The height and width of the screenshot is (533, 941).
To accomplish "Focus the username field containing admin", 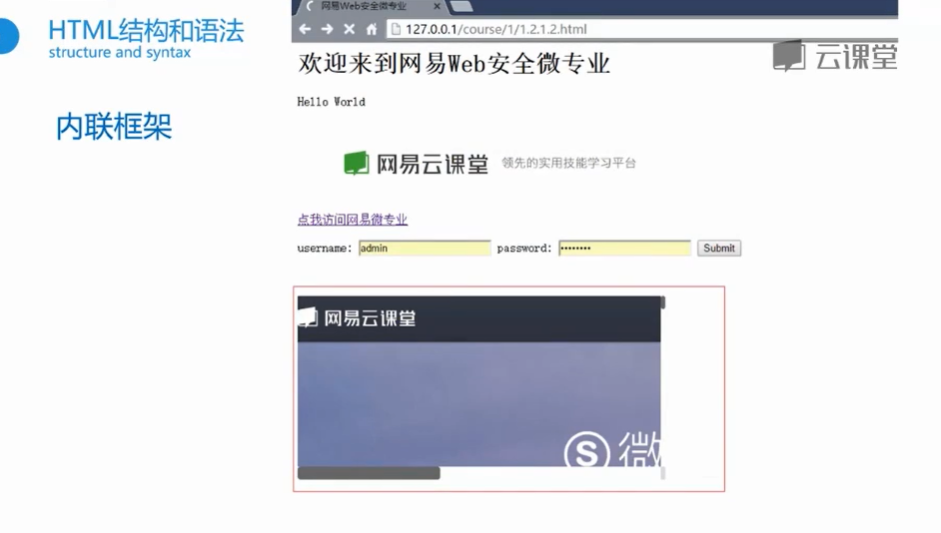I will click(x=424, y=248).
